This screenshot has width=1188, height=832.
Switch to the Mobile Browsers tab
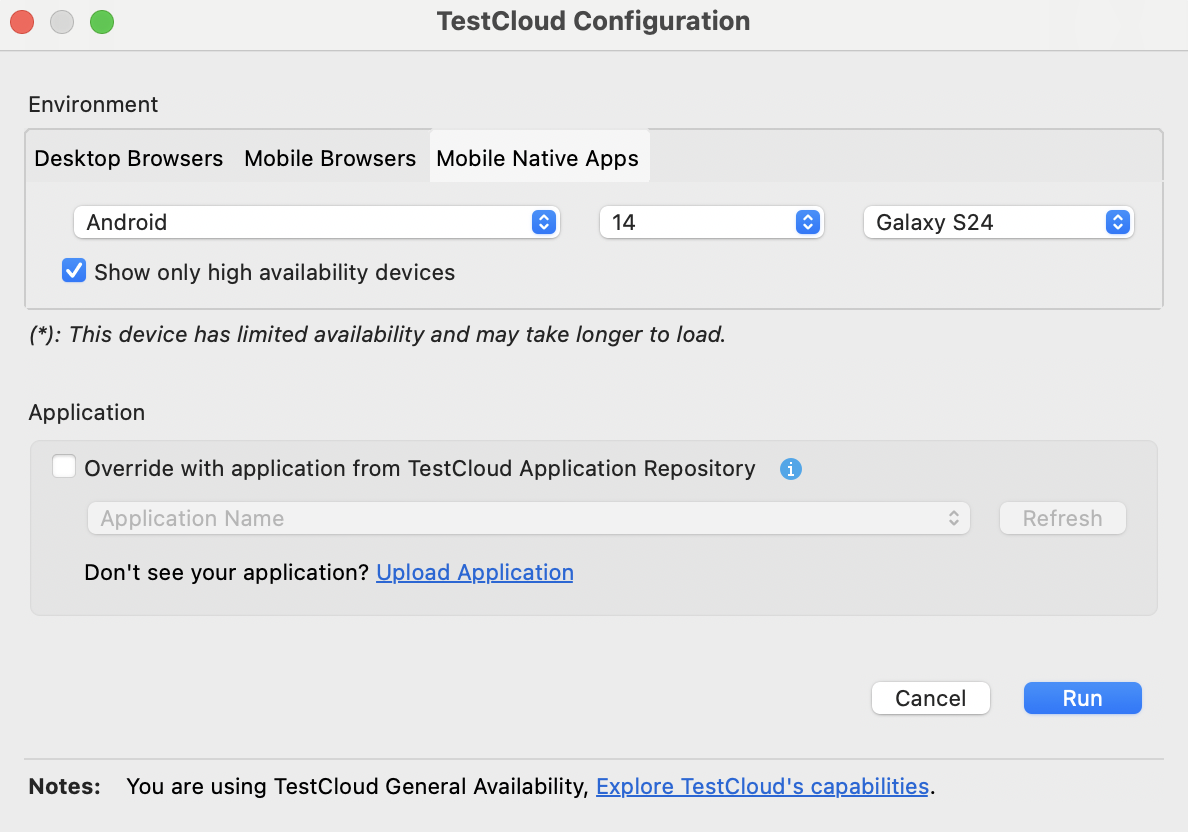[330, 159]
